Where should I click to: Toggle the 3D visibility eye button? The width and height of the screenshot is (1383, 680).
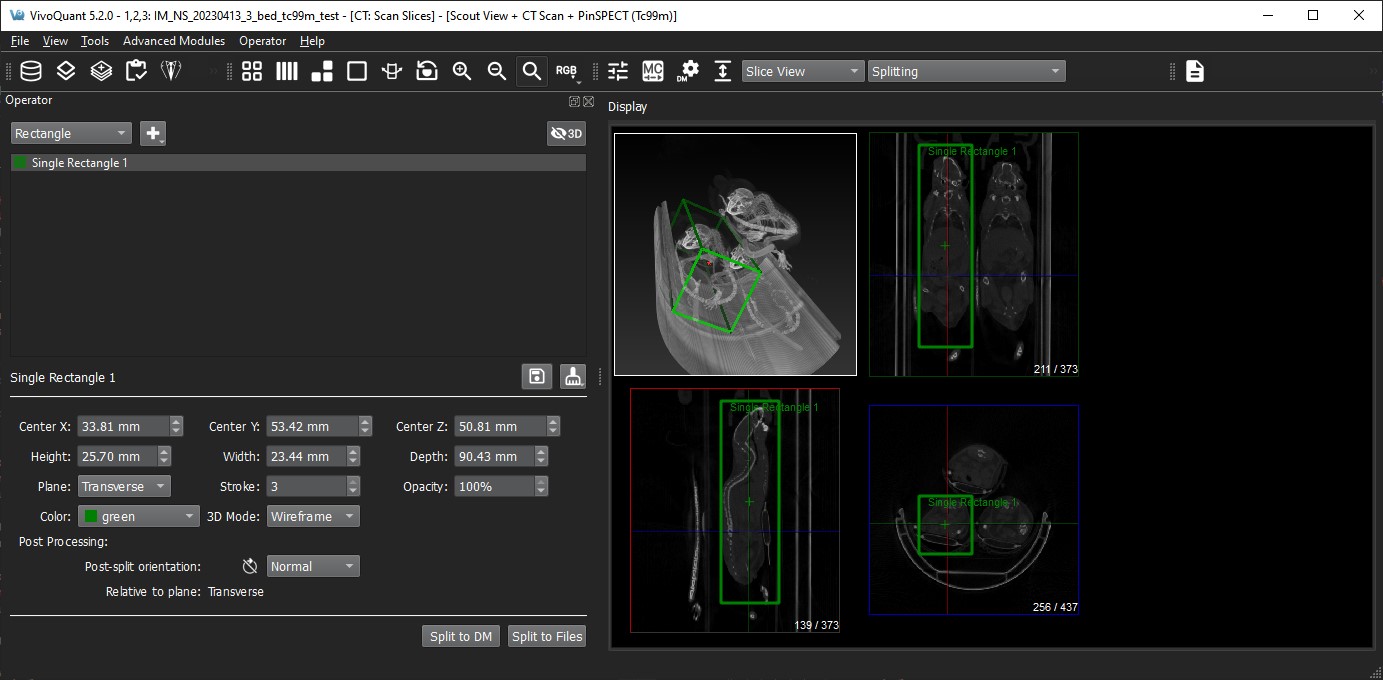point(566,133)
